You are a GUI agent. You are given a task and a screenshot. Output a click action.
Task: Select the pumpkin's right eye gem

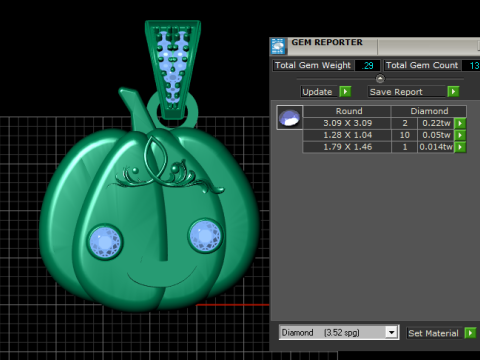click(x=205, y=236)
